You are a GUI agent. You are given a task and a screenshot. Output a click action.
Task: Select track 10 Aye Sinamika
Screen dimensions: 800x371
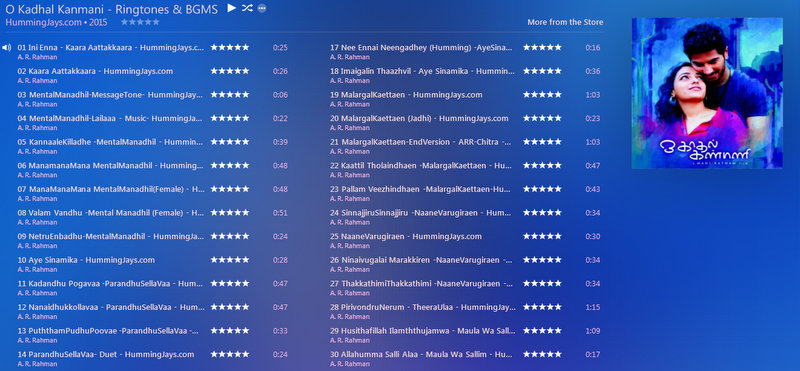click(86, 260)
